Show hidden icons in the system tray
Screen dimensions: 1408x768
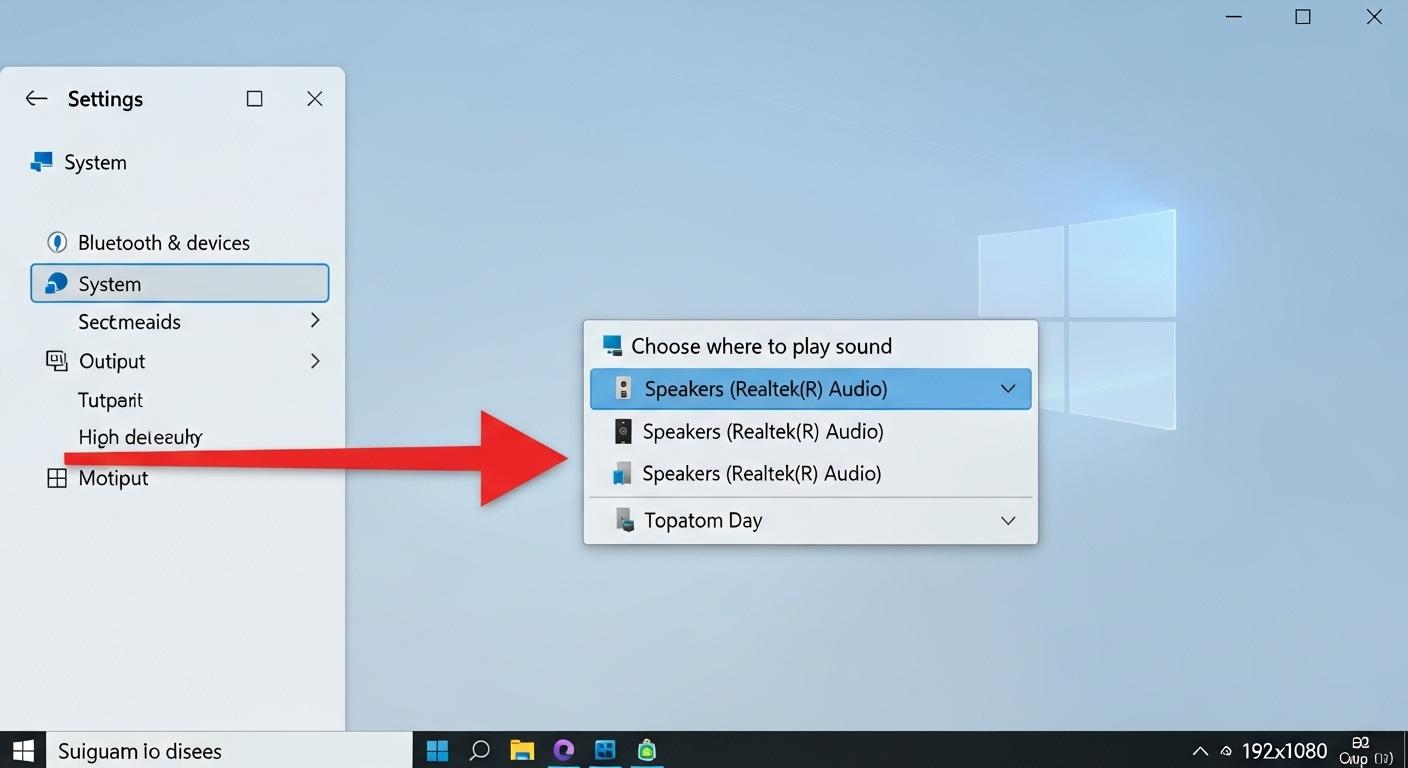1199,750
